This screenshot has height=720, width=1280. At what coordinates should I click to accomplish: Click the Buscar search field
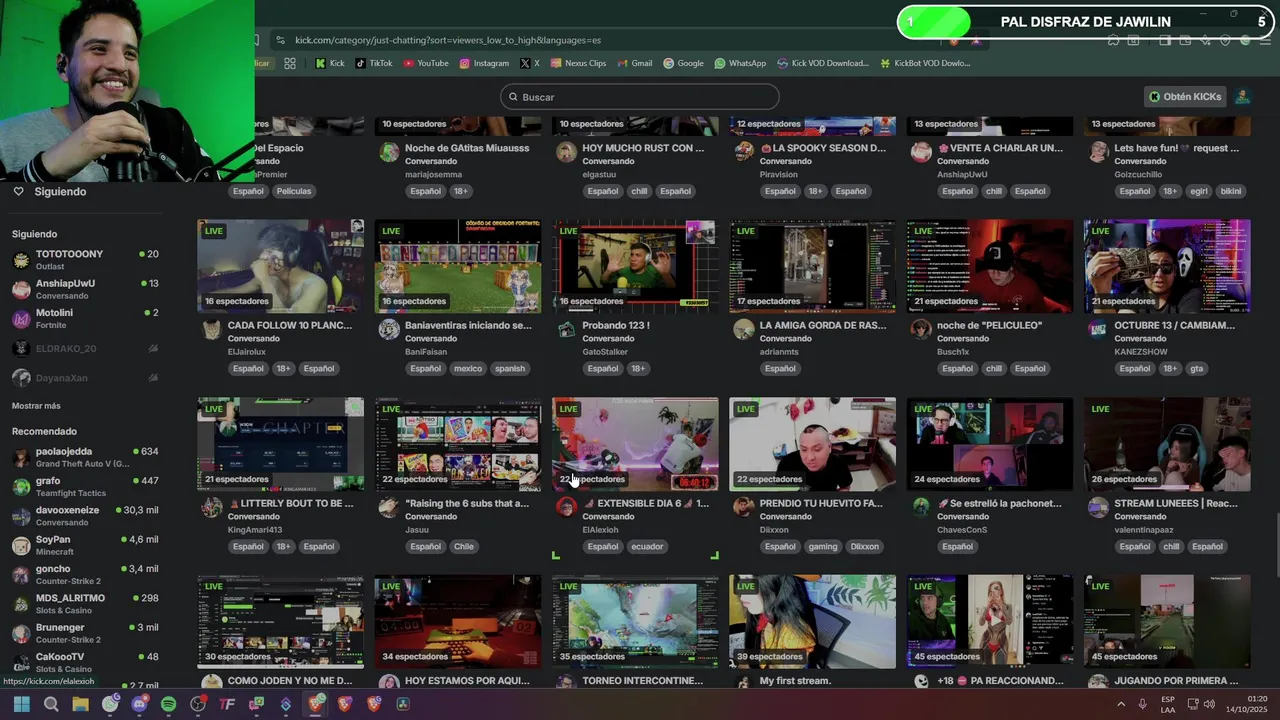pos(640,97)
